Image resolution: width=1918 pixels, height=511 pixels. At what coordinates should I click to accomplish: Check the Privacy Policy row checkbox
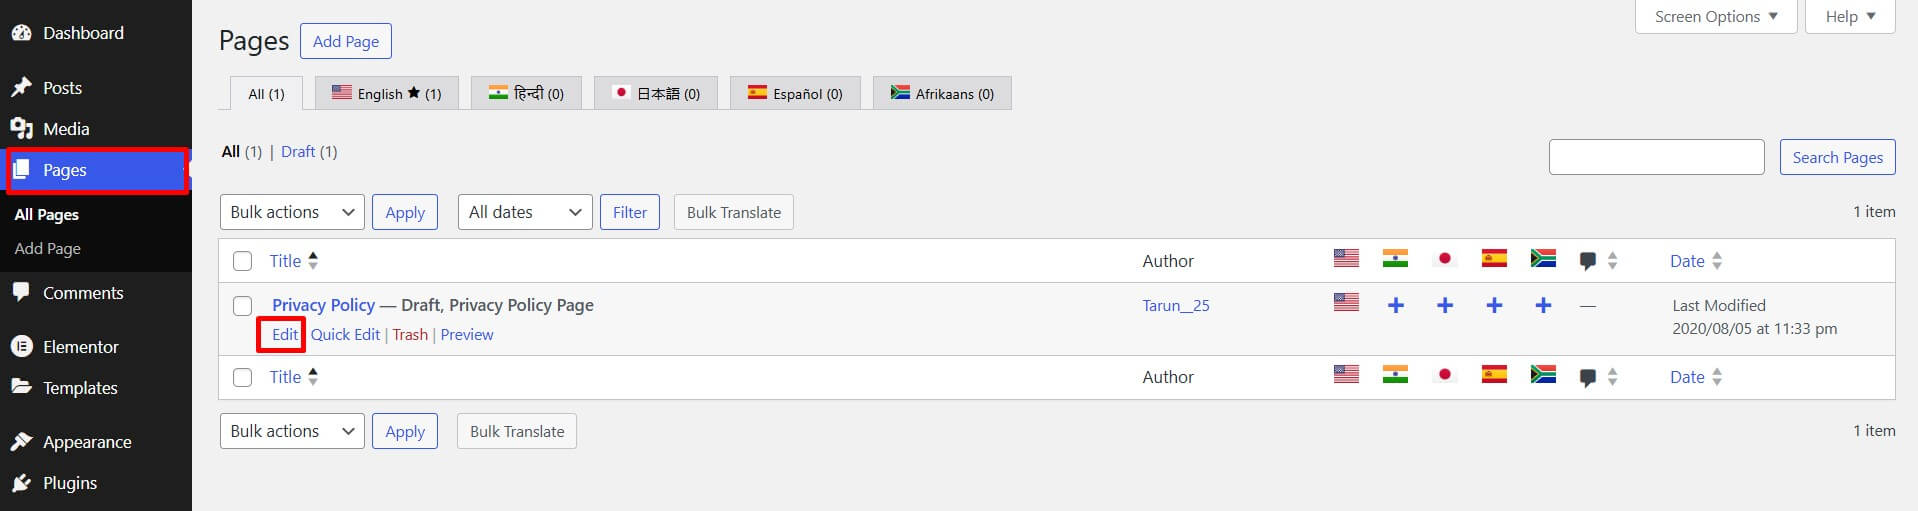[242, 306]
